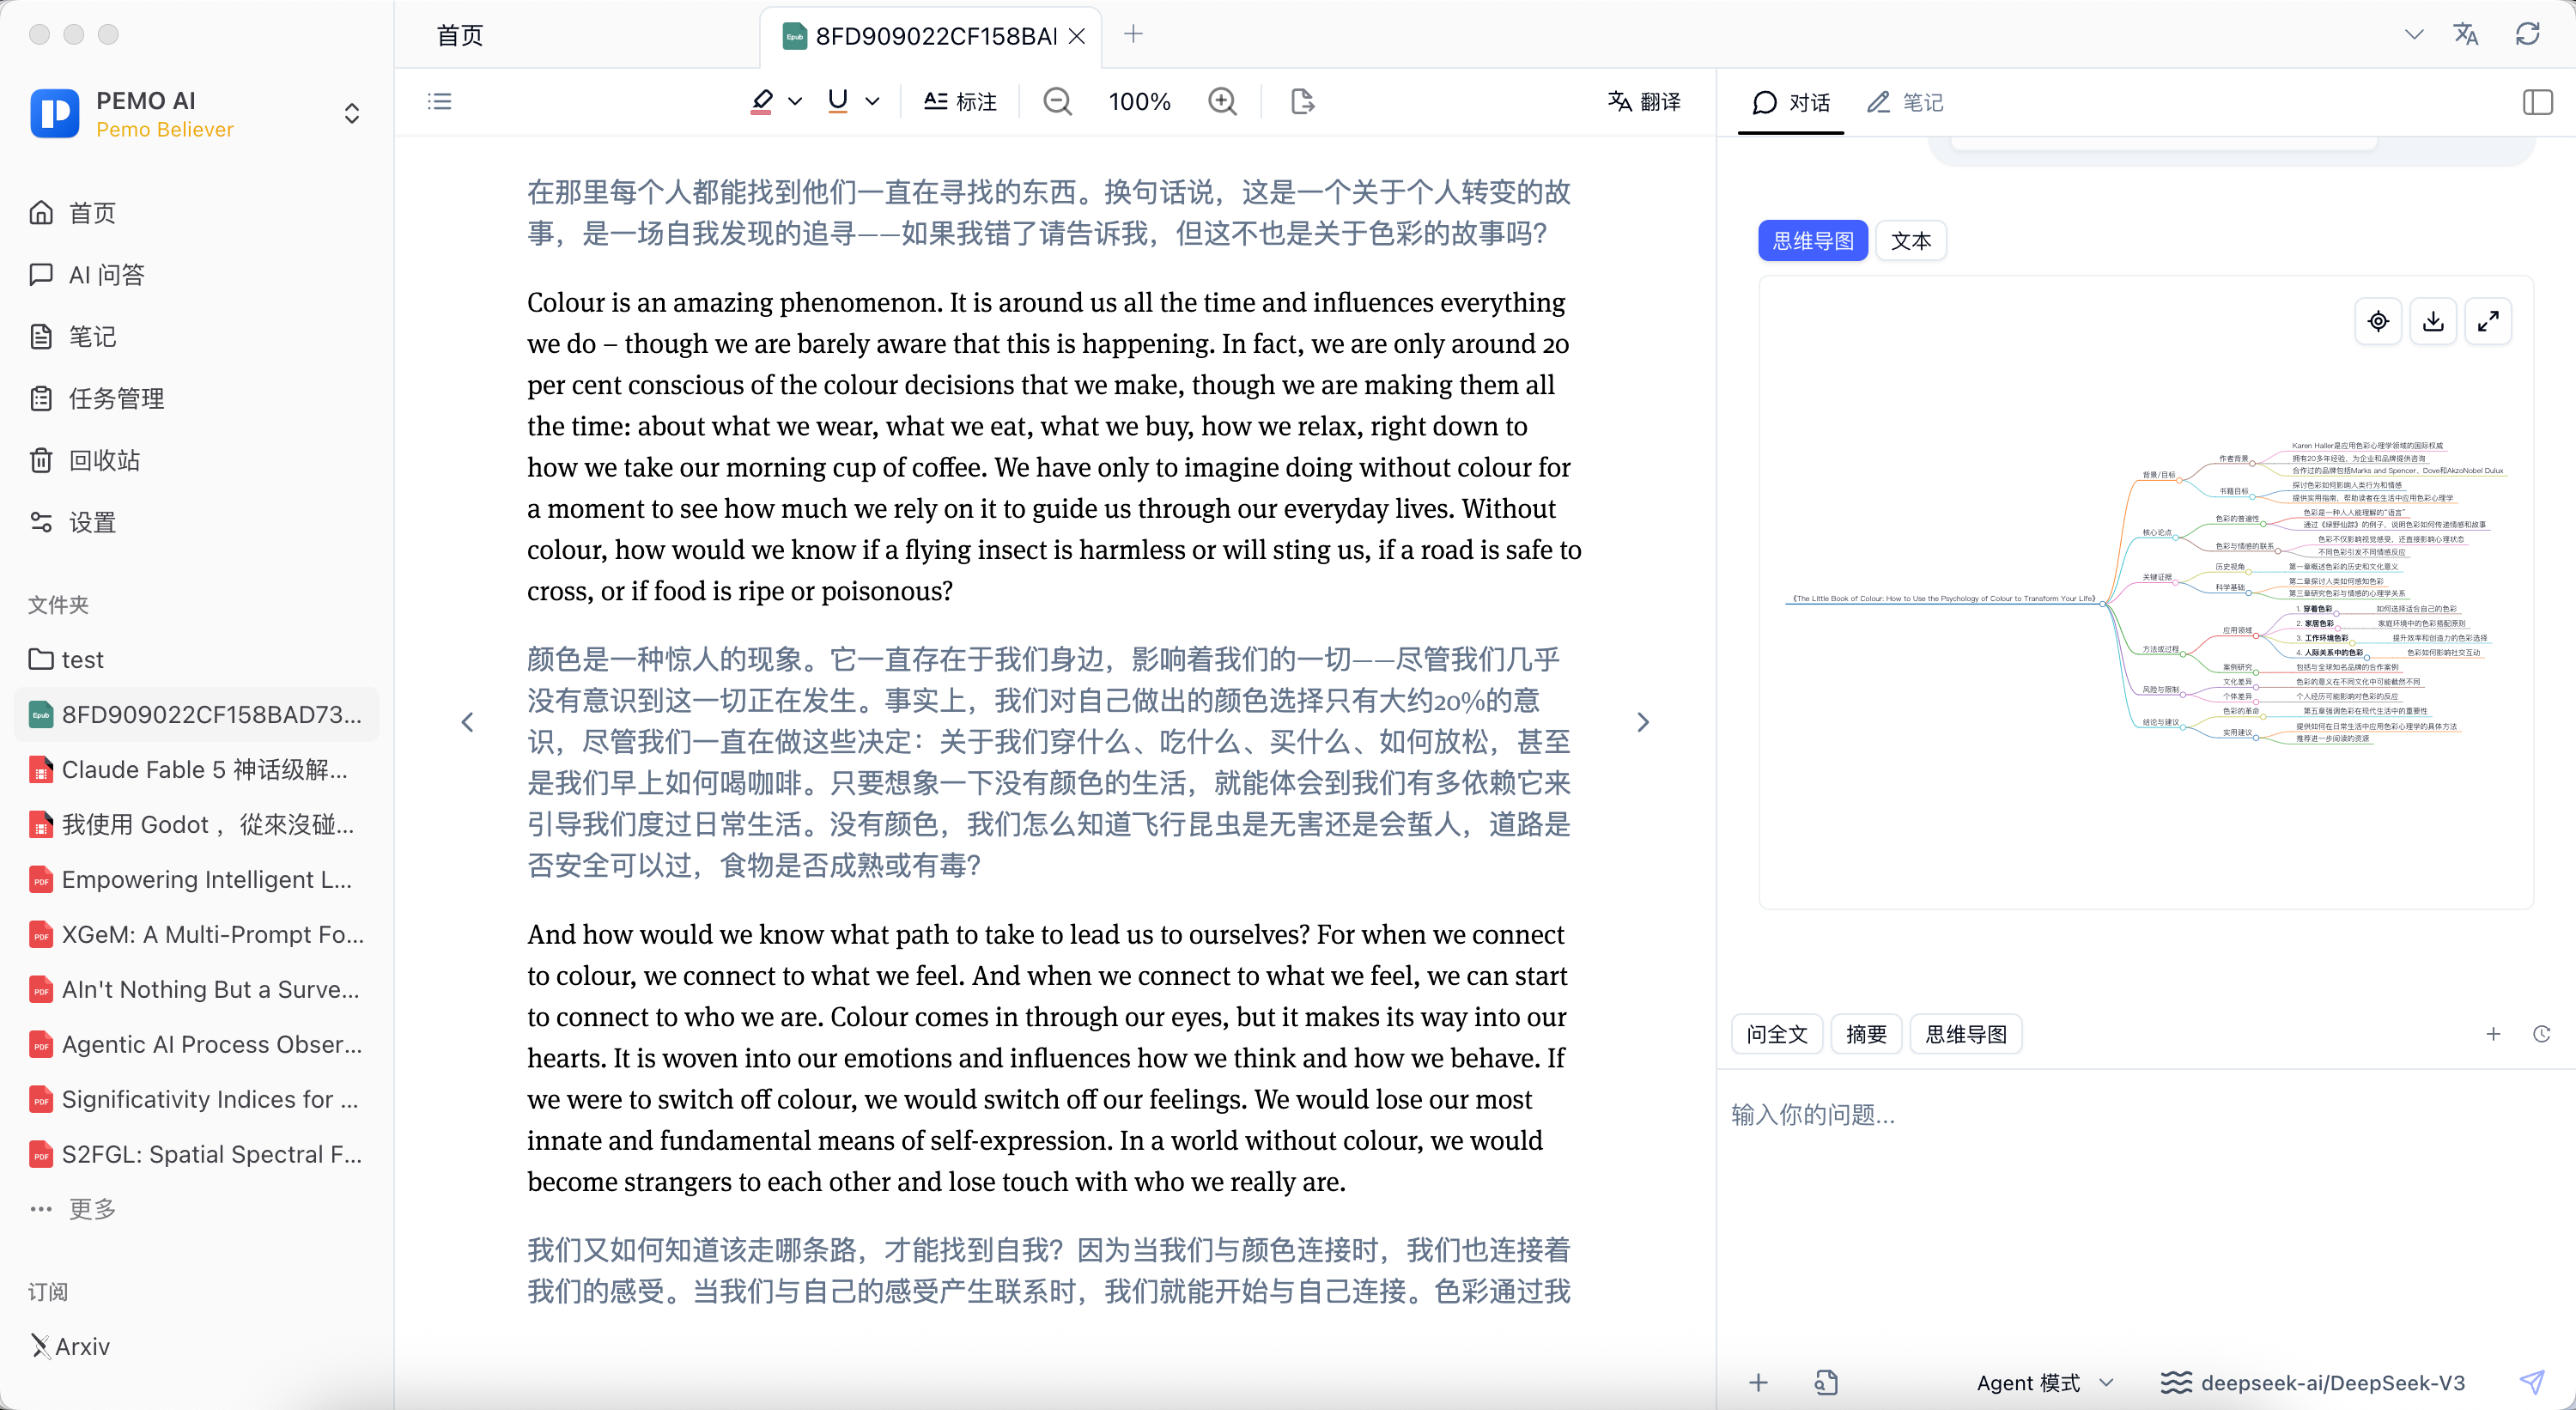Select the 思维导图 view toggle
Screen dimensions: 2576x1410
pyautogui.click(x=1812, y=240)
